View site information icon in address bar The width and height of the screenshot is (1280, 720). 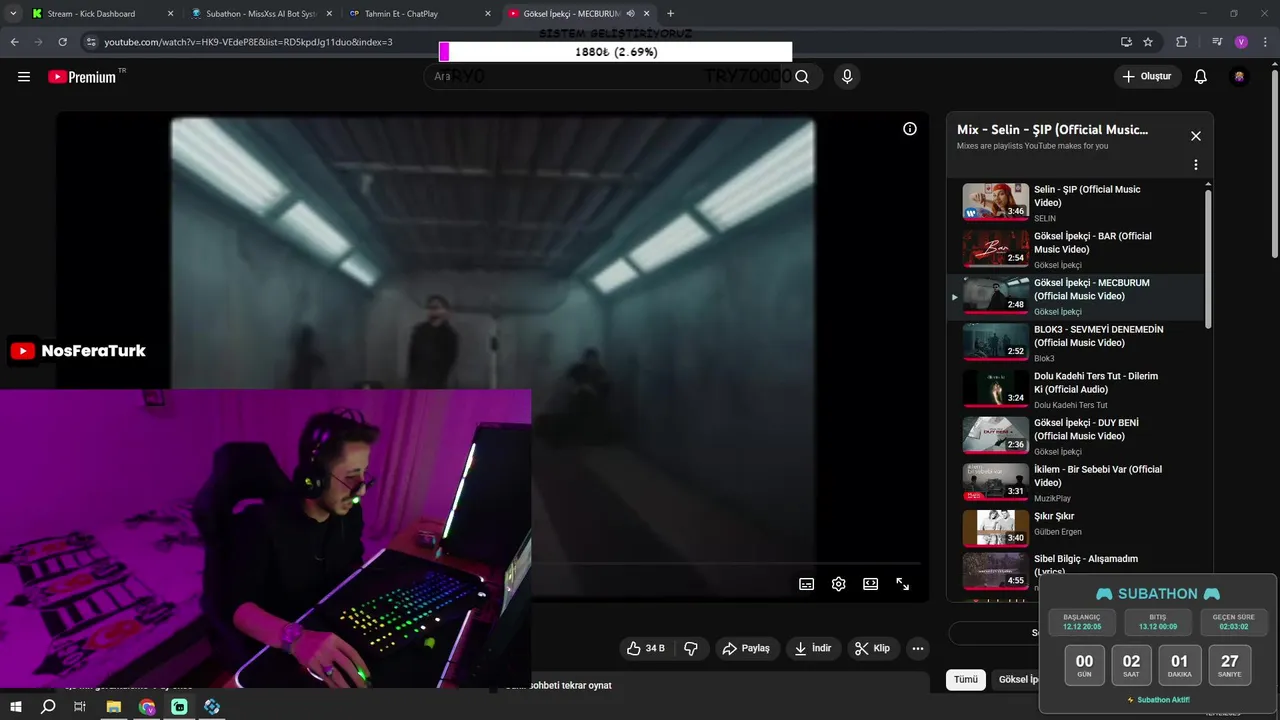91,42
